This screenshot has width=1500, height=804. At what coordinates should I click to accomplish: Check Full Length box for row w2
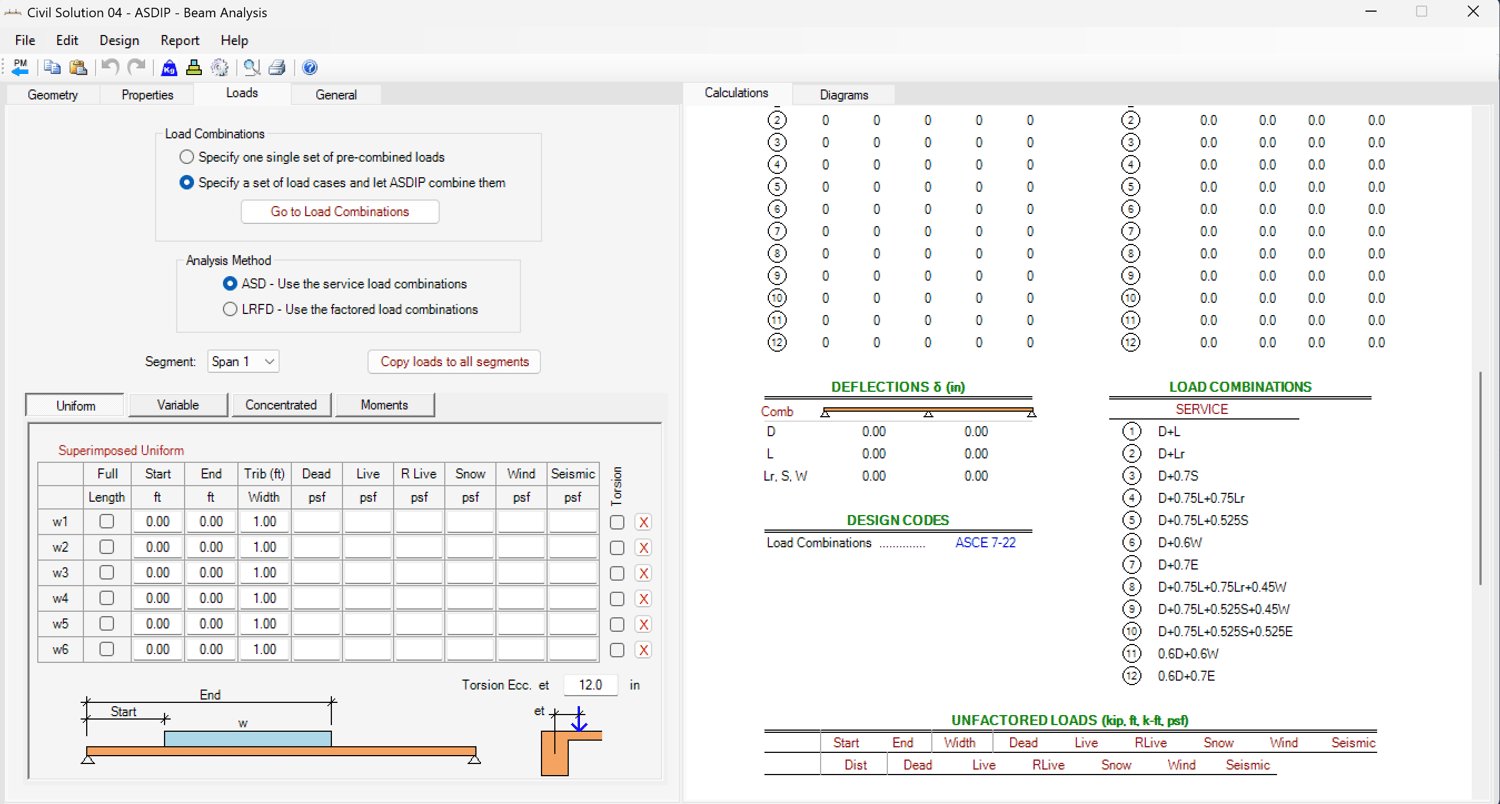(107, 547)
